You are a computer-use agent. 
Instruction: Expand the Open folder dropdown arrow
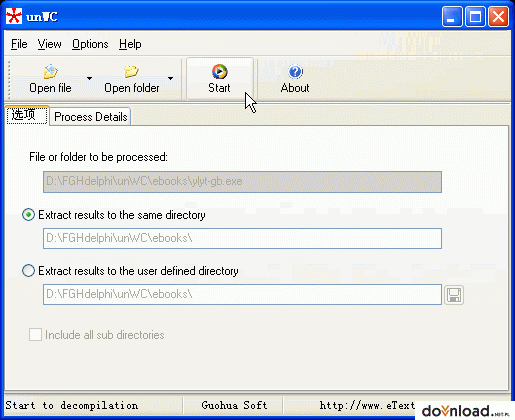170,78
